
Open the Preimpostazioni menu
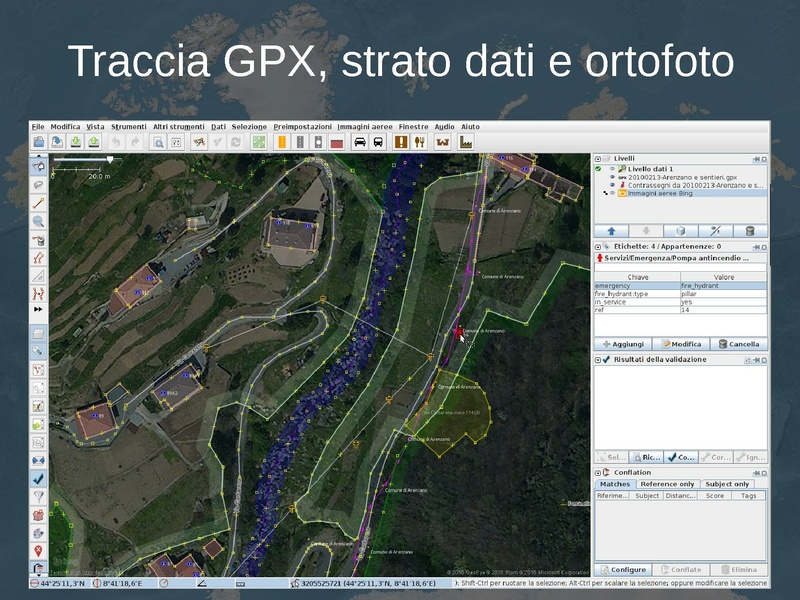pos(302,127)
